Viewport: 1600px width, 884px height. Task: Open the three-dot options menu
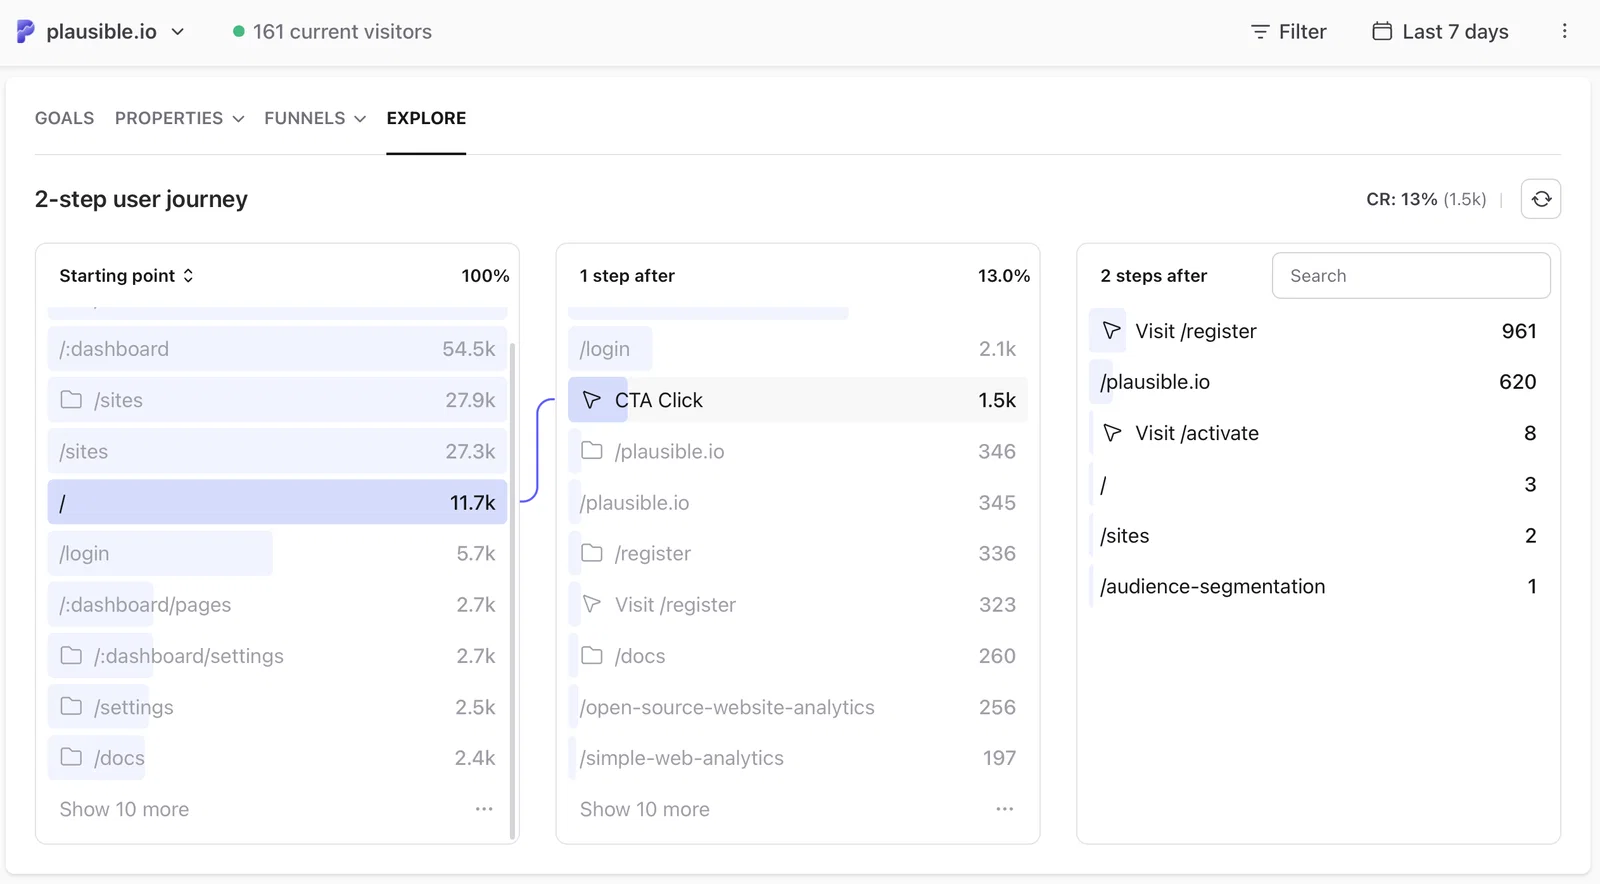coord(1564,32)
